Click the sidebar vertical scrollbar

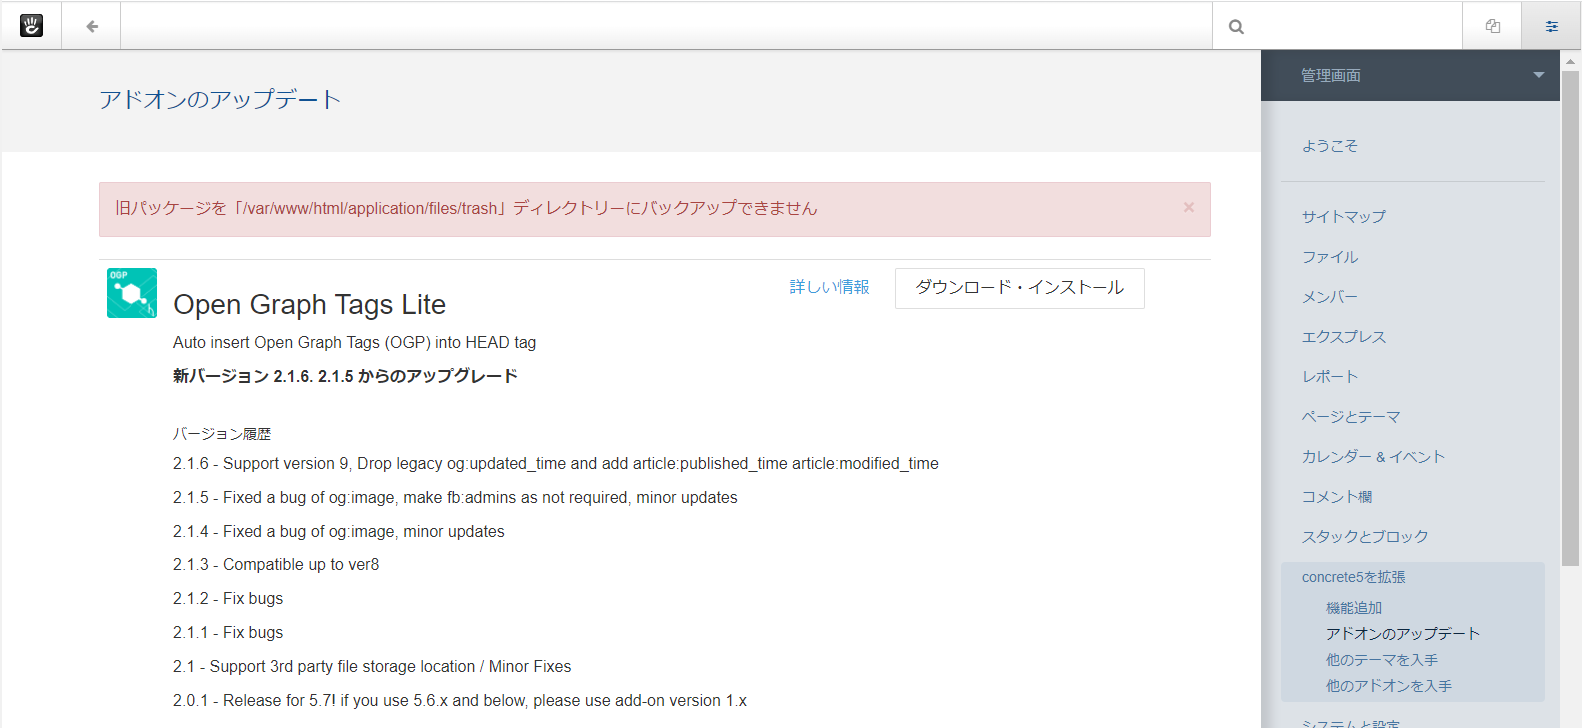1570,318
